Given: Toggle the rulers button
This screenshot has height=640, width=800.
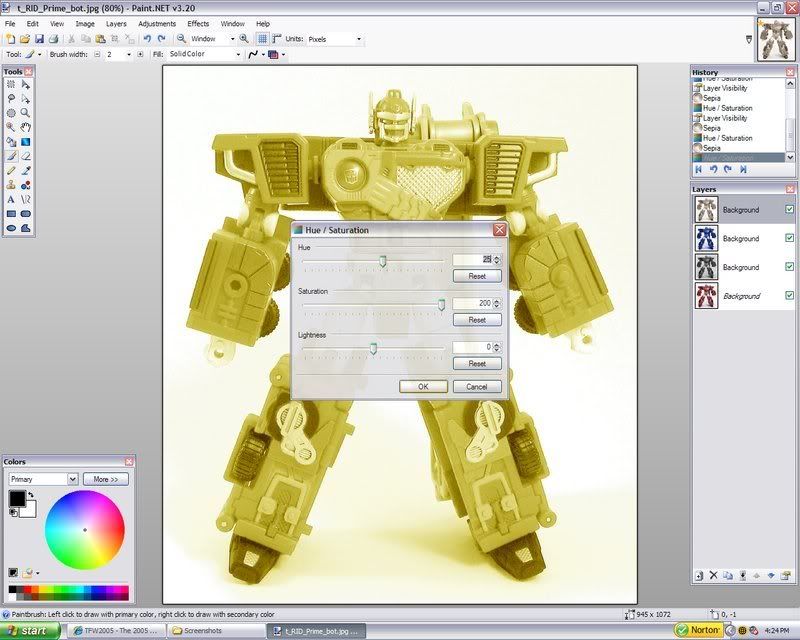Looking at the screenshot, I should tap(277, 39).
